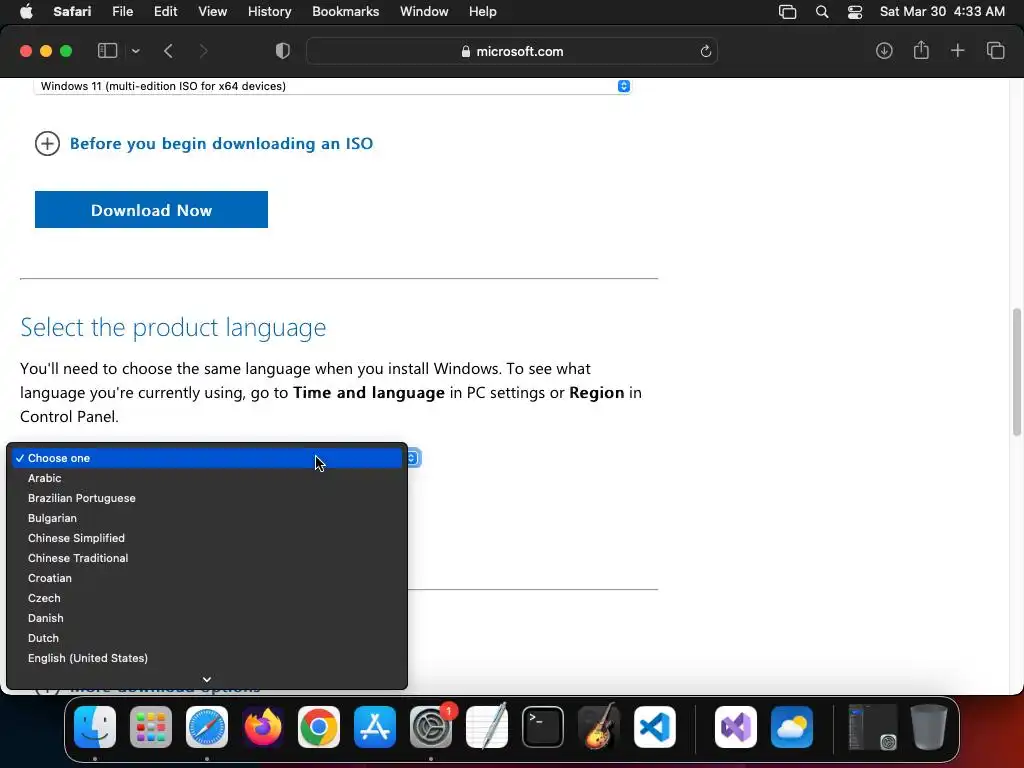1024x768 pixels.
Task: Open the Bookmarks menu
Action: point(345,12)
